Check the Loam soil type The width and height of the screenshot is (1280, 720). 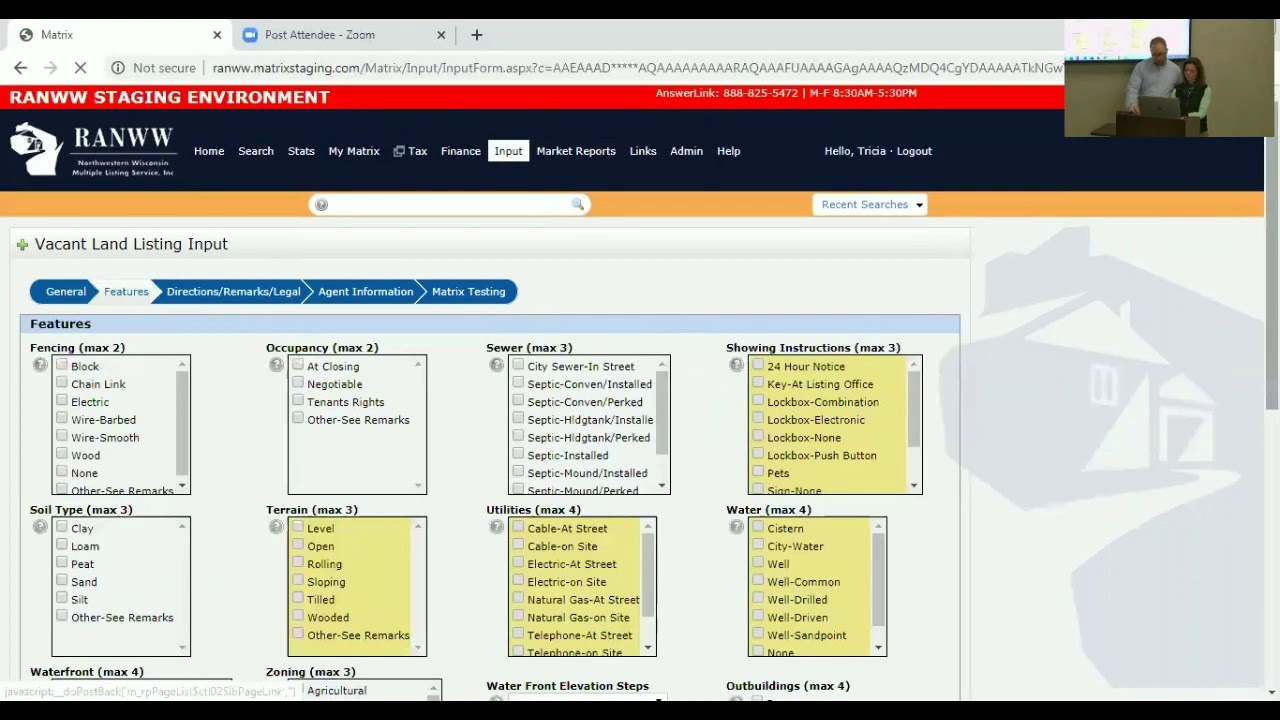click(62, 545)
